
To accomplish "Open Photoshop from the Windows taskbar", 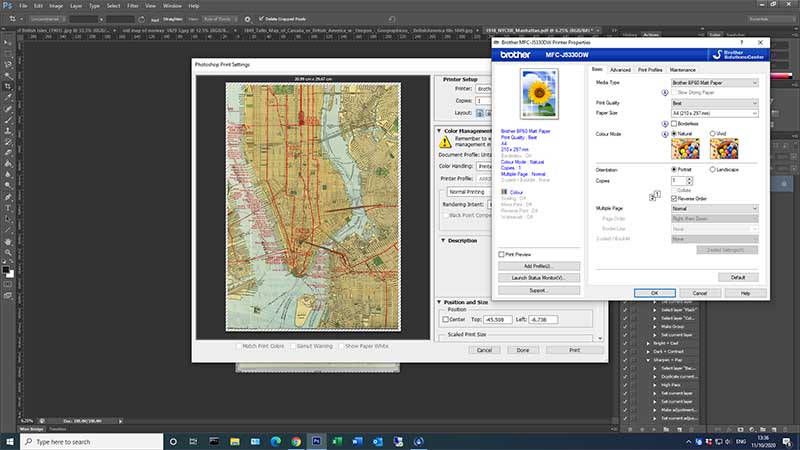I will pyautogui.click(x=316, y=441).
